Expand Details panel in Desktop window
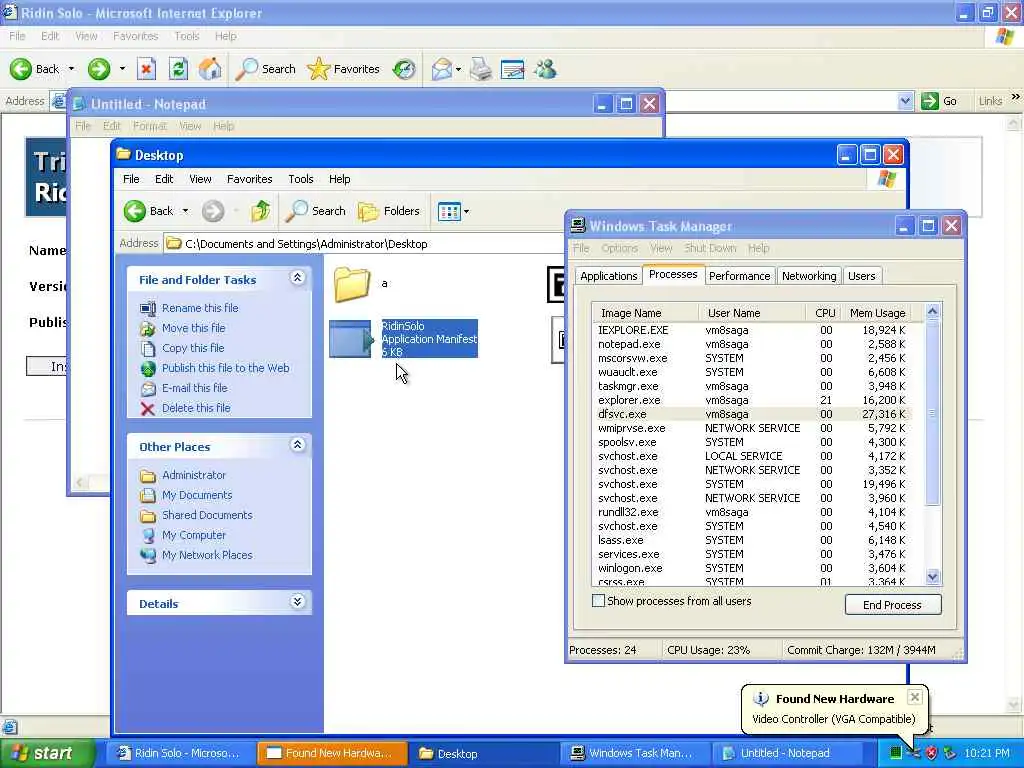Image resolution: width=1024 pixels, height=768 pixels. pyautogui.click(x=297, y=602)
